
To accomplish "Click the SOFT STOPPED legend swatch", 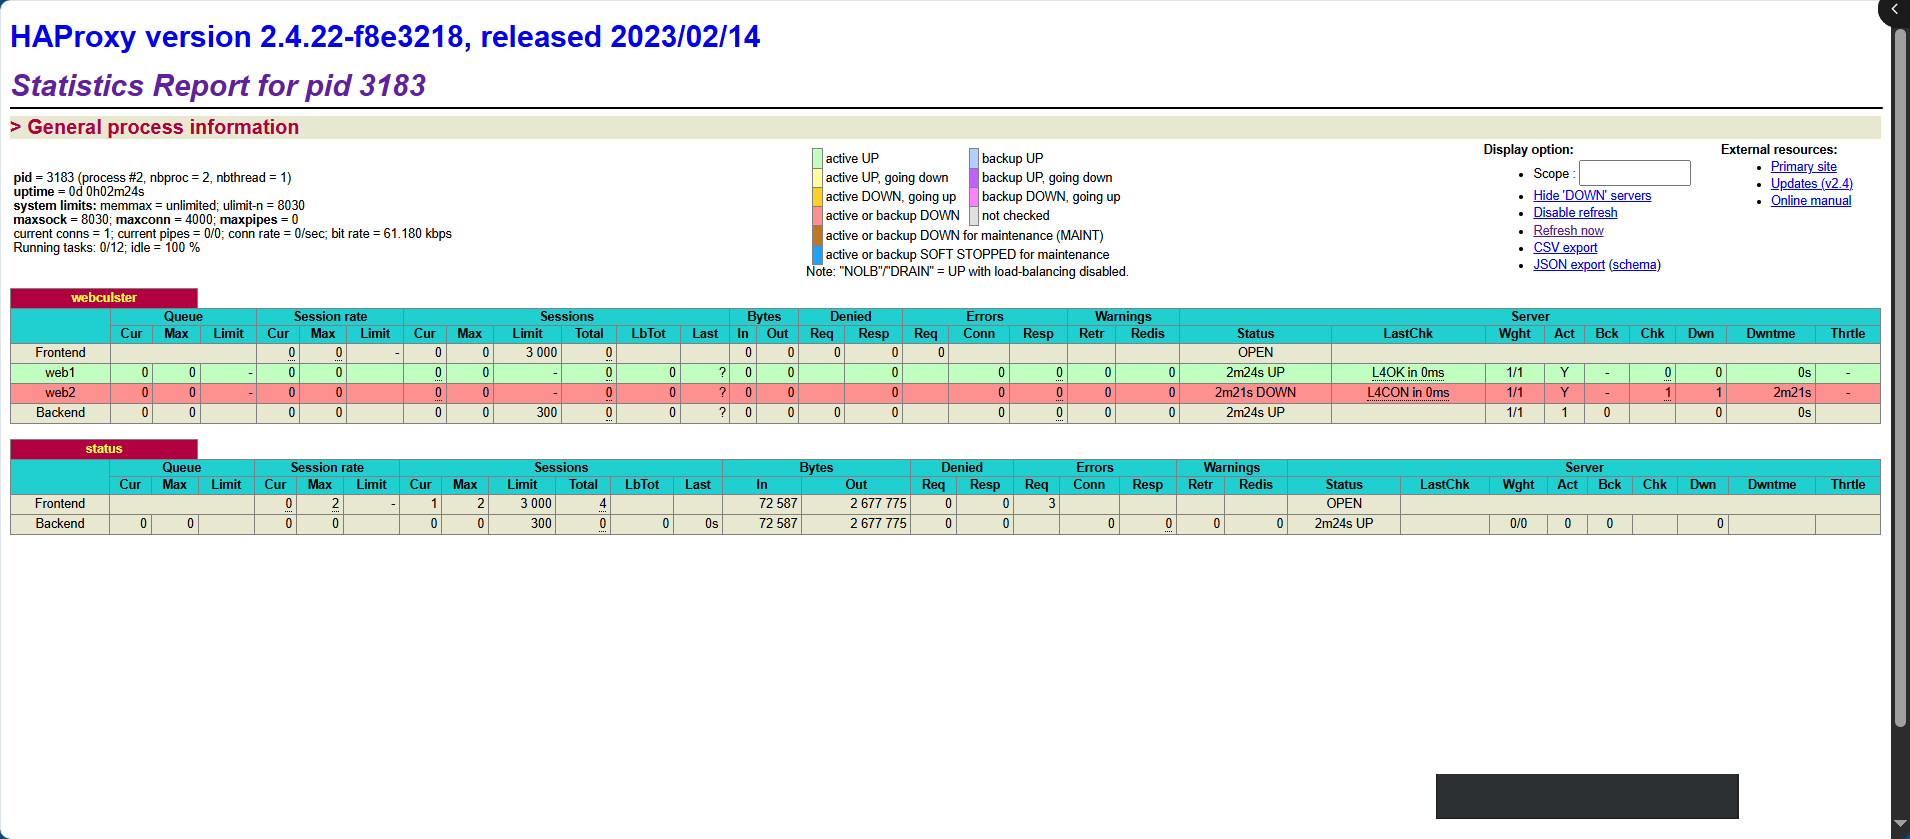I will click(817, 255).
